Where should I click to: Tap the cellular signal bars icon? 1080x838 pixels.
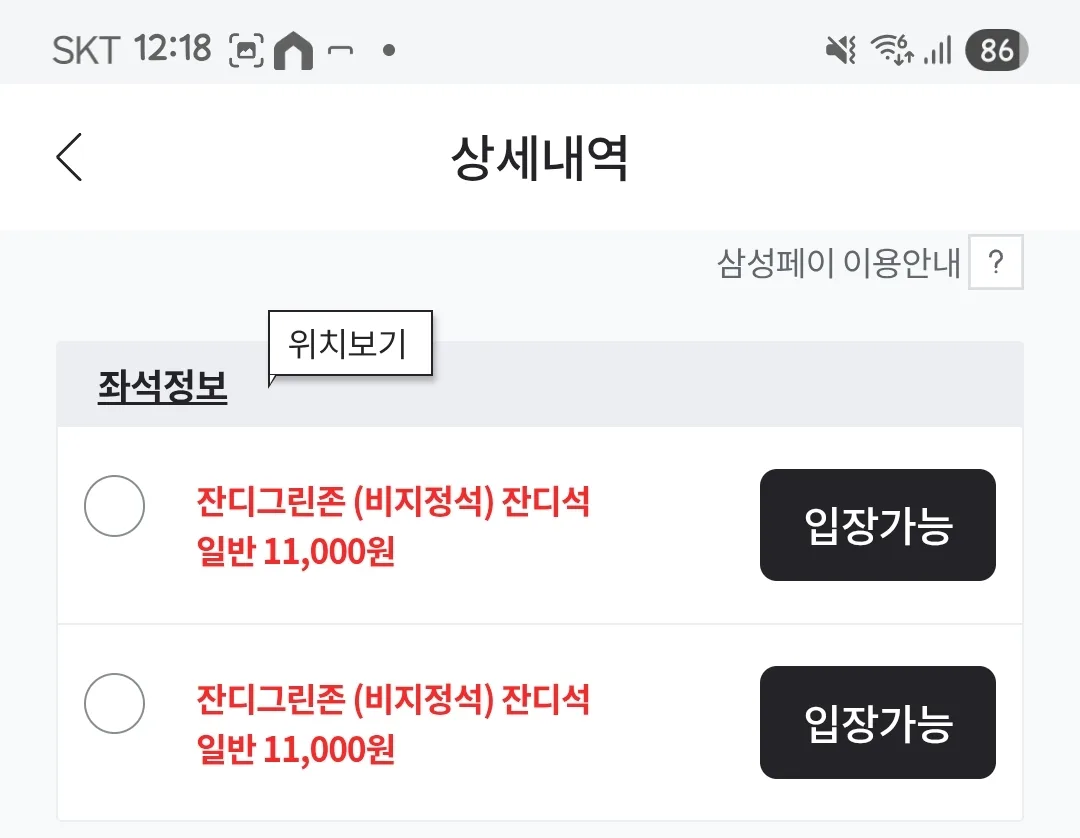pos(937,50)
